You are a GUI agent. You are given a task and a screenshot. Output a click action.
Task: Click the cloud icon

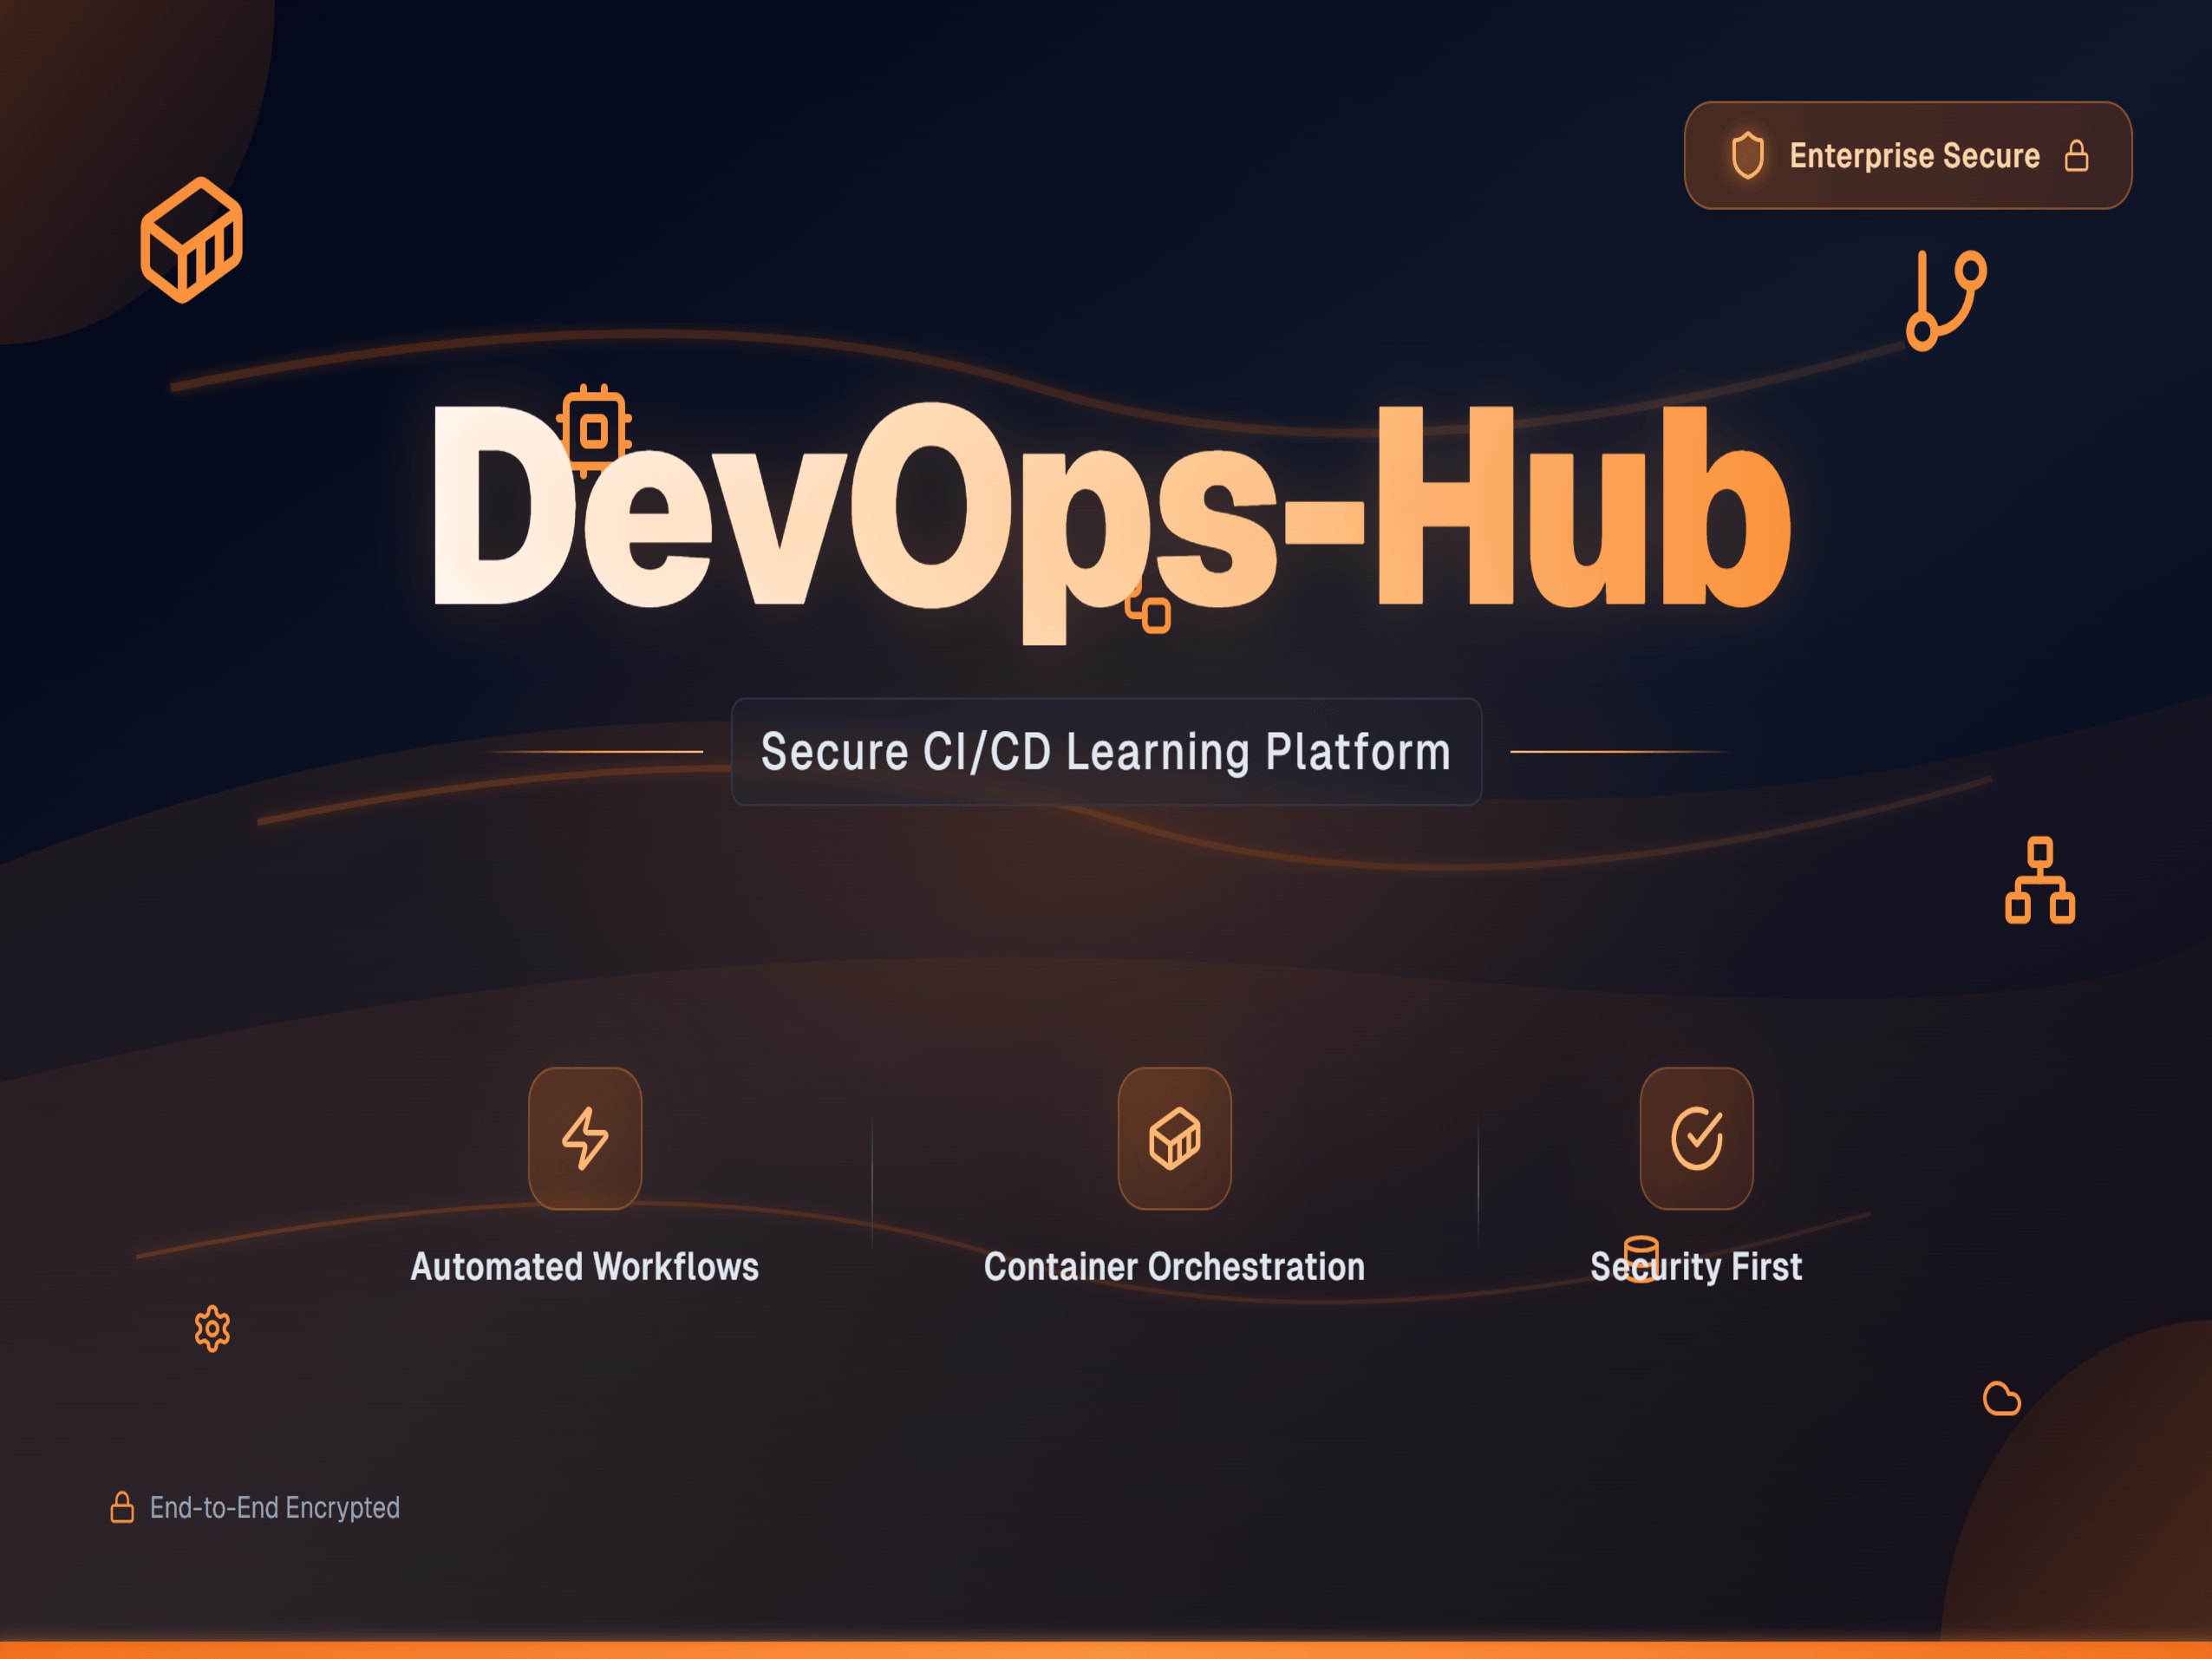2001,1399
